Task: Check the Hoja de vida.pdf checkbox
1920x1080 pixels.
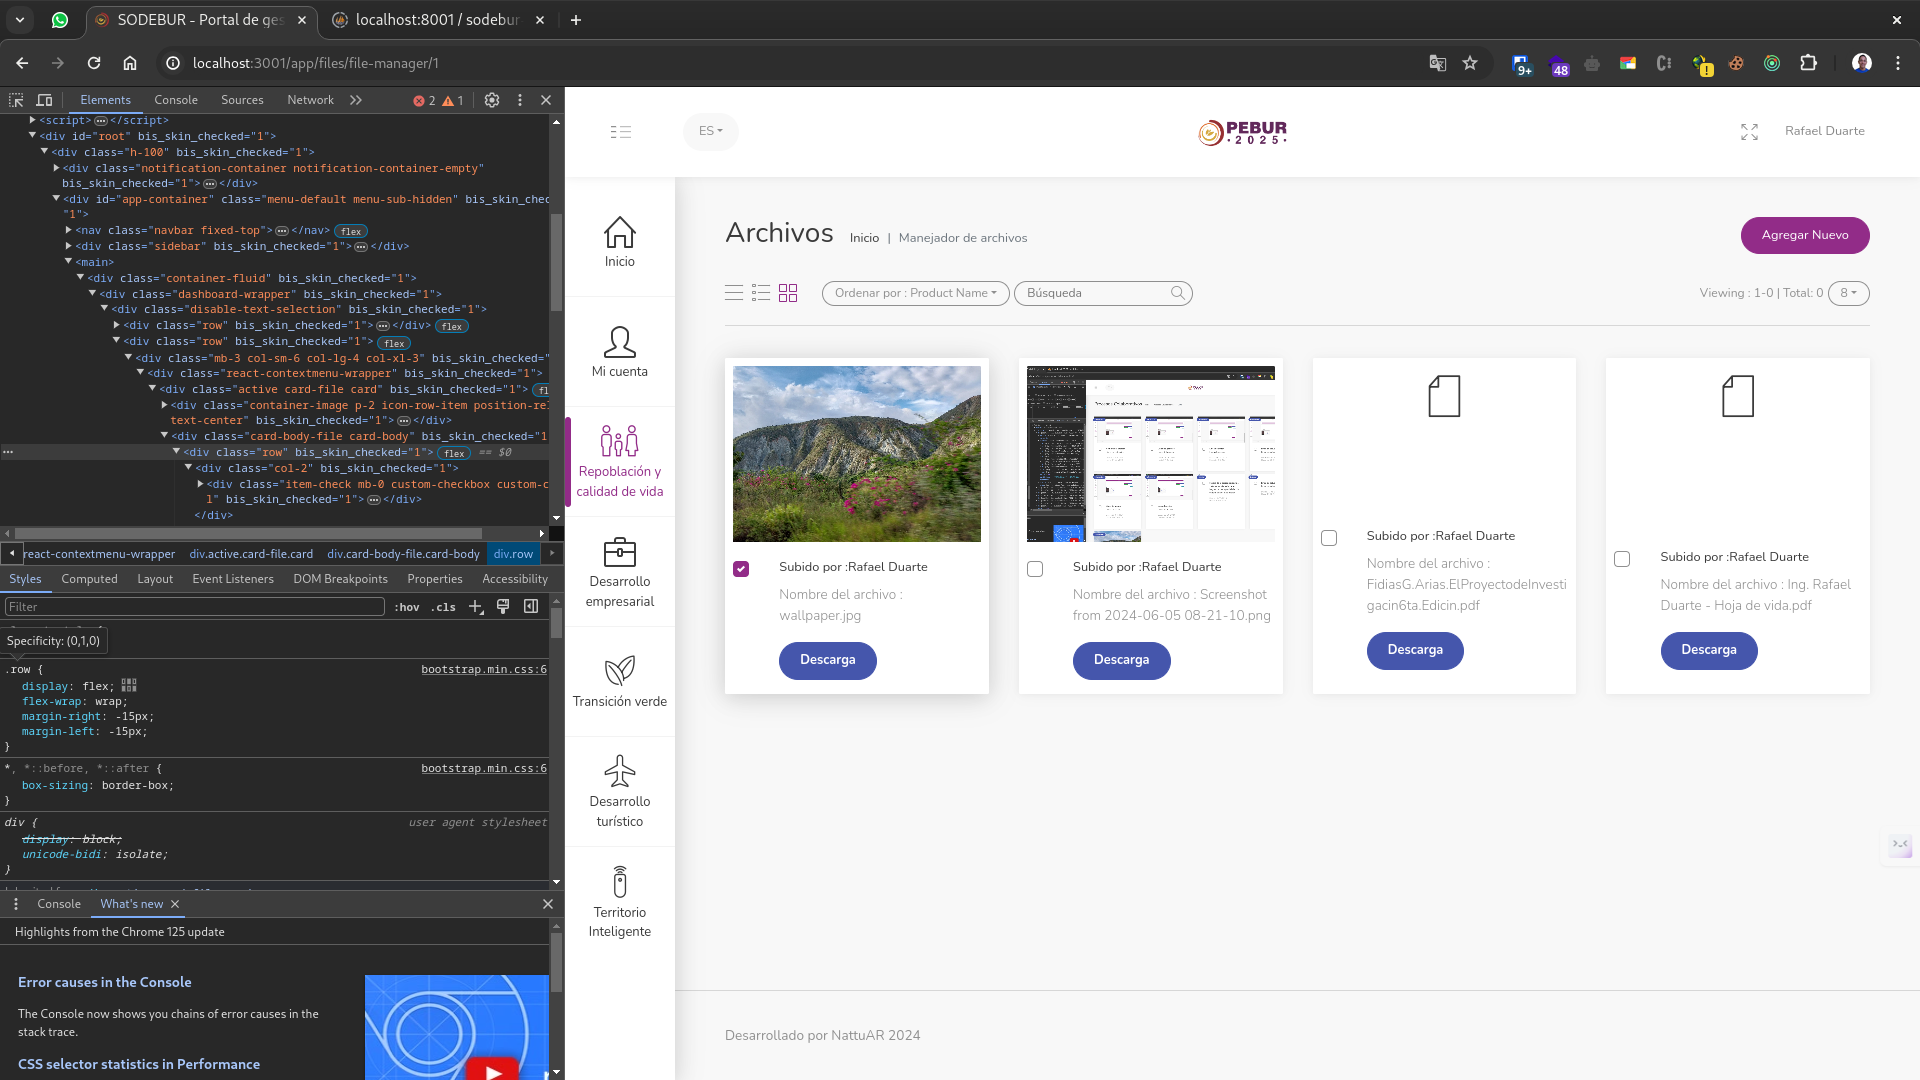Action: point(1622,559)
